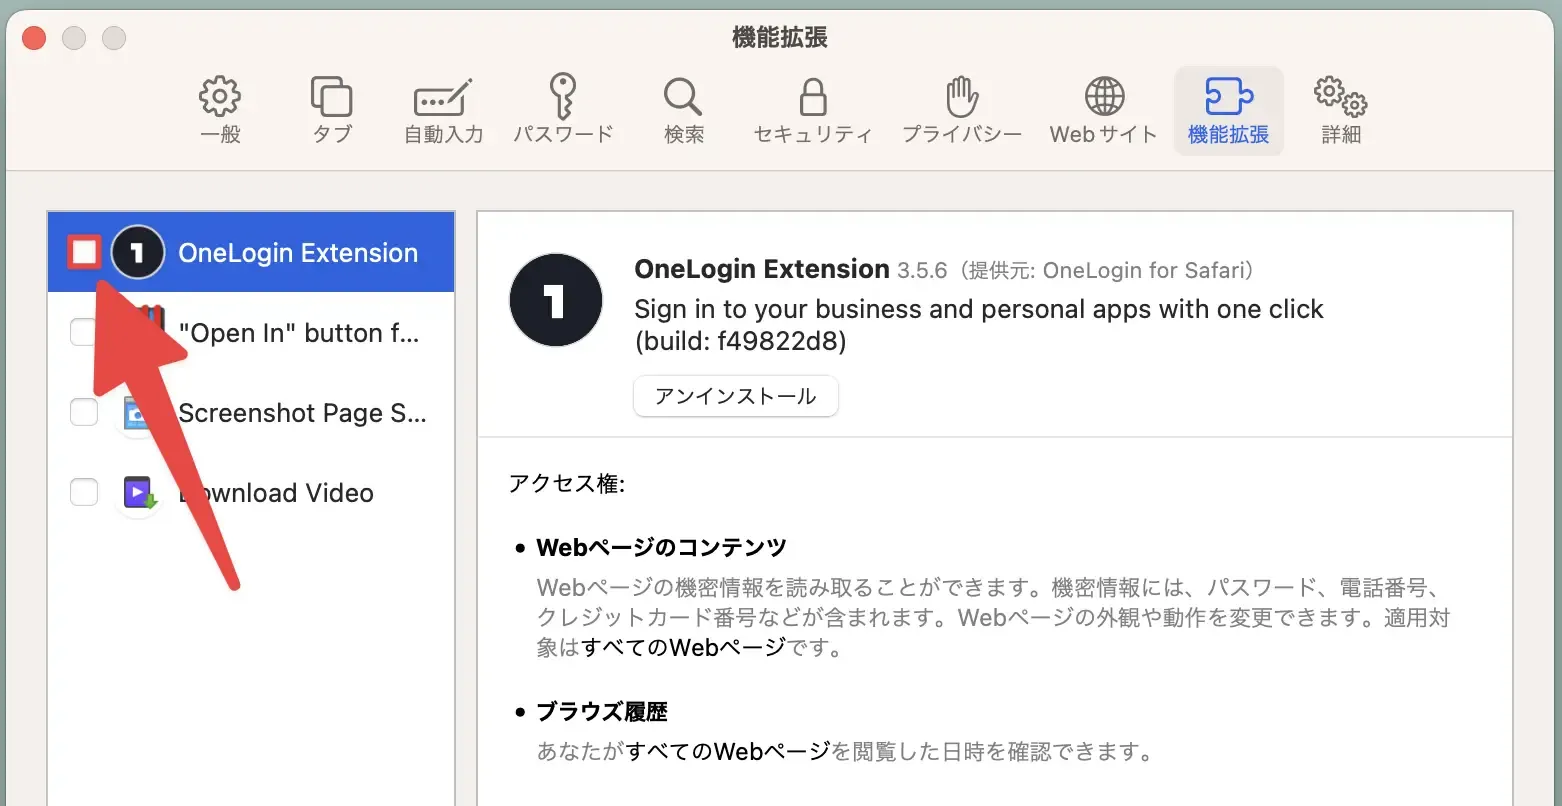Click the OneLogin Extension number-one icon

pyautogui.click(x=137, y=252)
